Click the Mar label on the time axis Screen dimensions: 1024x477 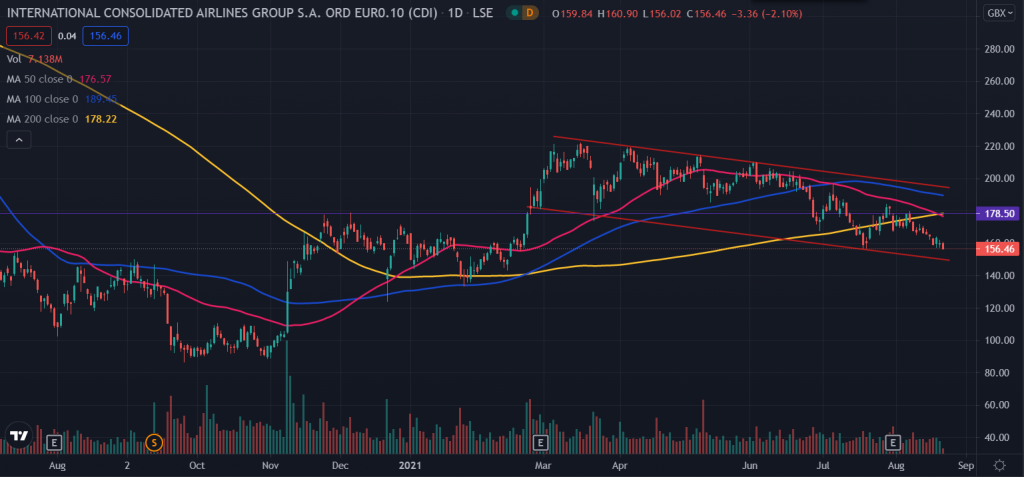coord(543,466)
